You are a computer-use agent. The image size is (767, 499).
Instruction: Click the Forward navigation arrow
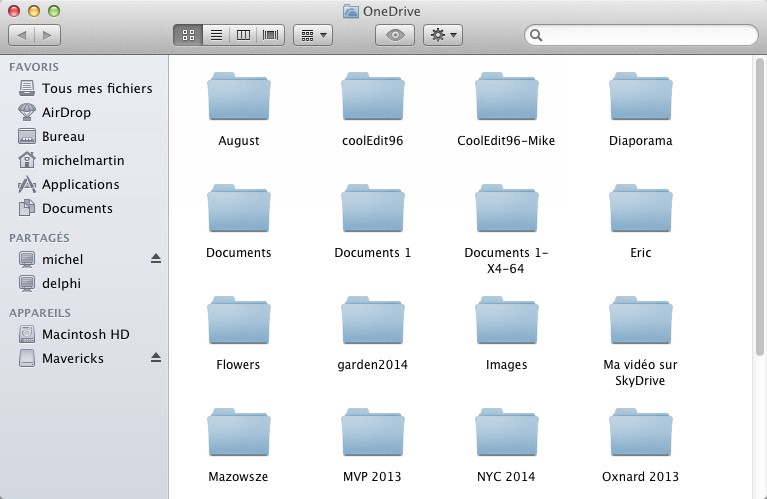pos(47,35)
